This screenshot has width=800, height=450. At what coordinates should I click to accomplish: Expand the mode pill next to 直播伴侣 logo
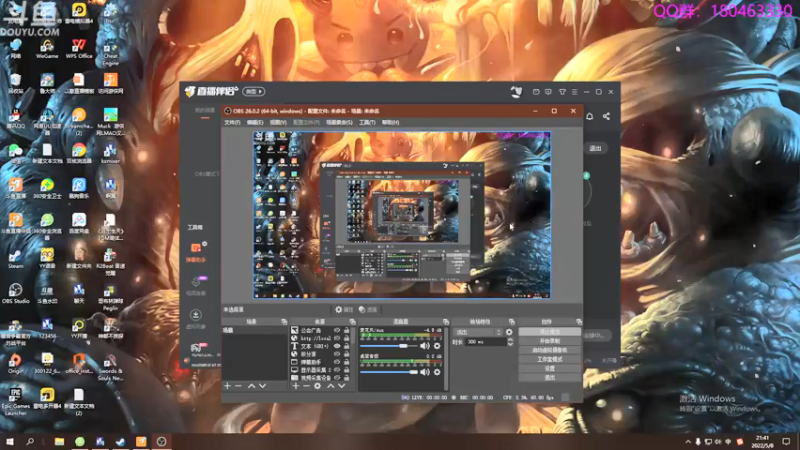tap(254, 91)
